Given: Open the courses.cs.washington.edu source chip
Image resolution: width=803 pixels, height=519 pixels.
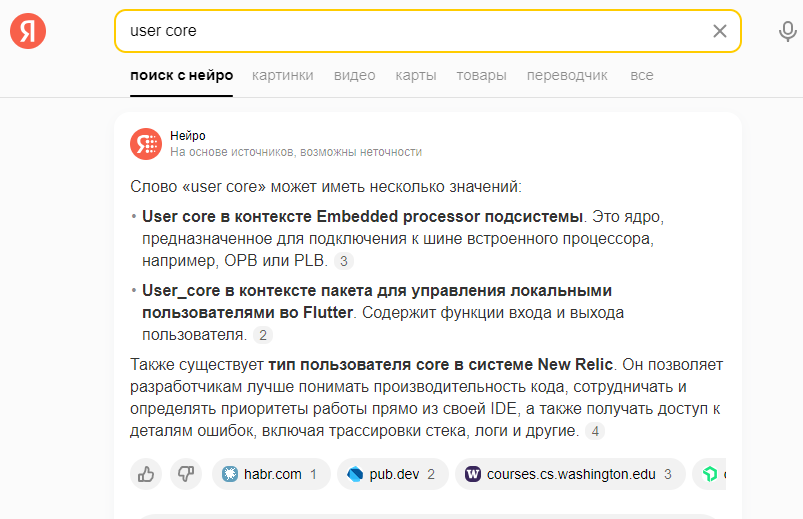Looking at the screenshot, I should 569,474.
